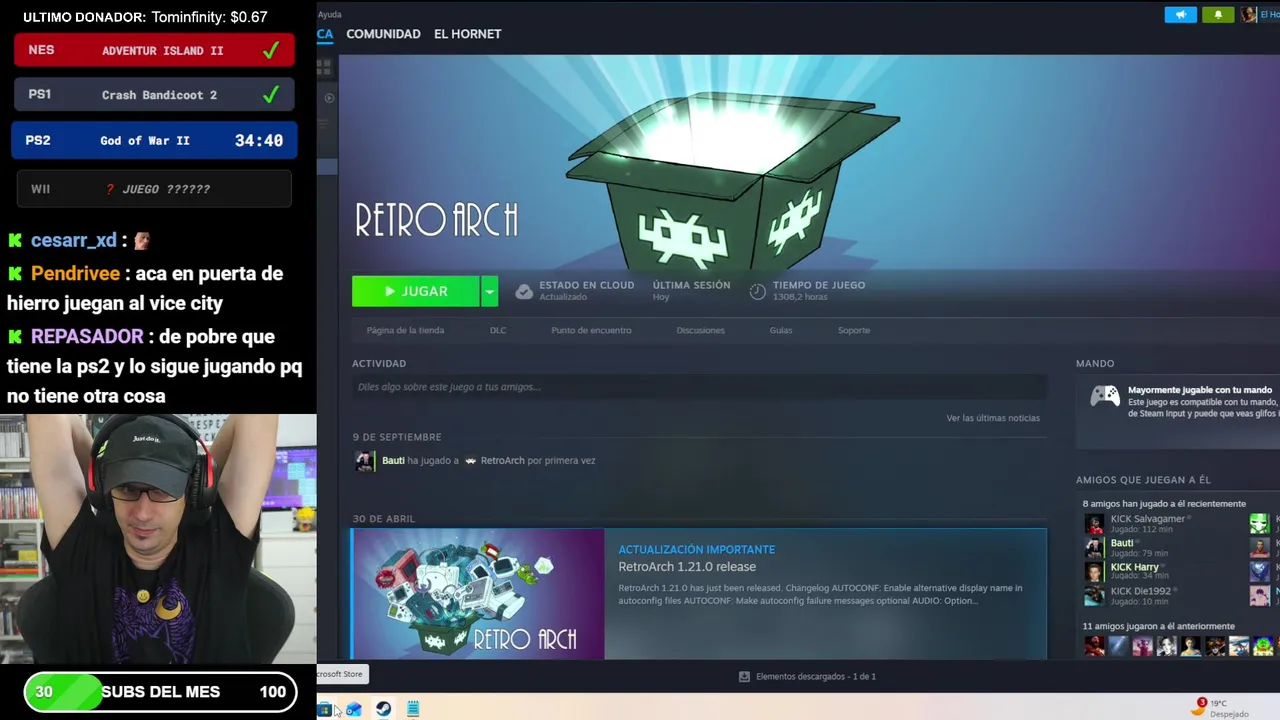Click Bauti's avatar in activity feed
1280x720 pixels.
(365, 461)
